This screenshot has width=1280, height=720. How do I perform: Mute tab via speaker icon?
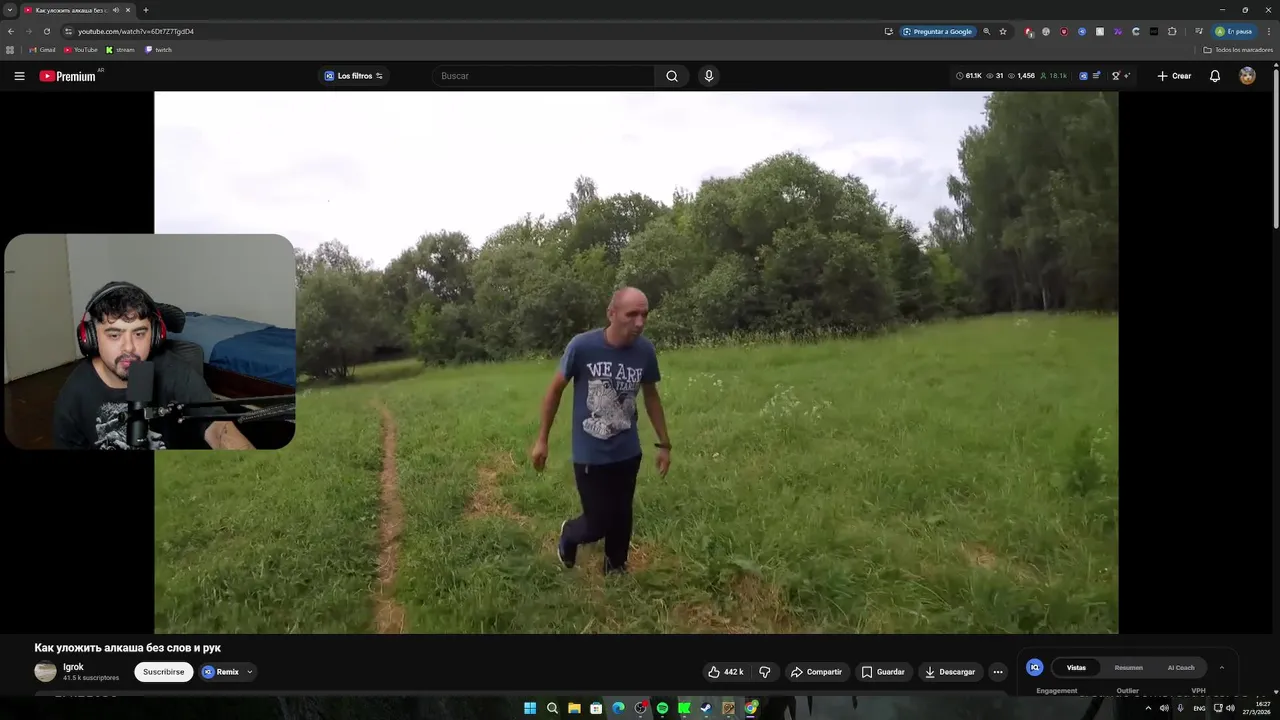point(116,10)
